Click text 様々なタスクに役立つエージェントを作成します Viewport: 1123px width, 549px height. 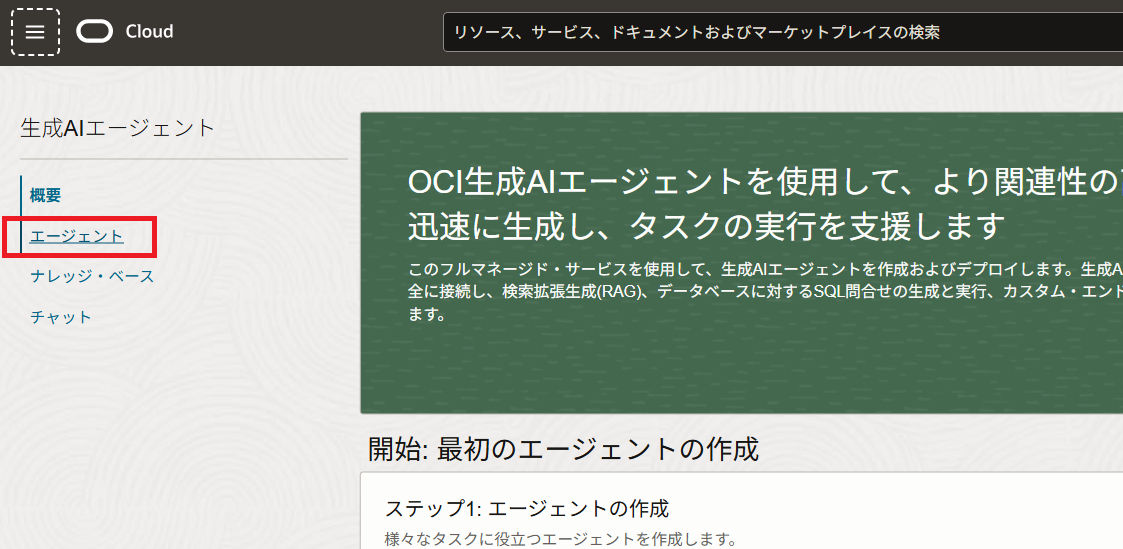[x=561, y=538]
